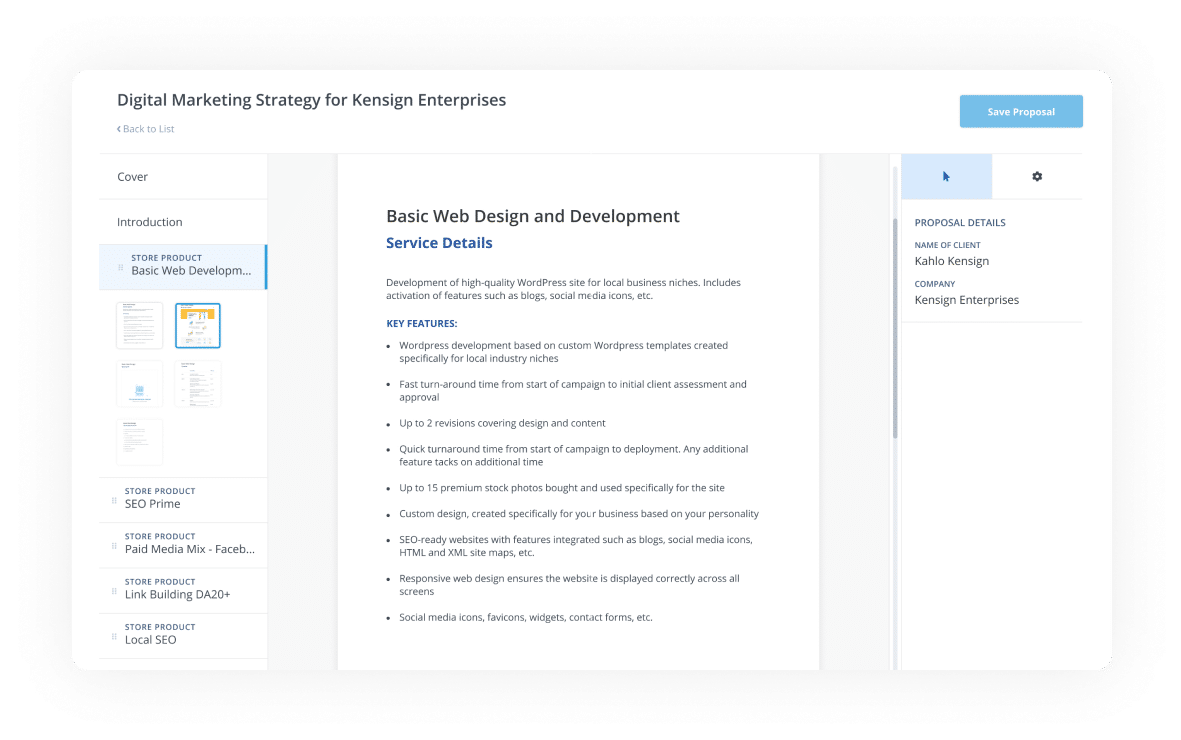This screenshot has width=1181, height=740.
Task: Open the gear settings tab
Action: (x=1036, y=176)
